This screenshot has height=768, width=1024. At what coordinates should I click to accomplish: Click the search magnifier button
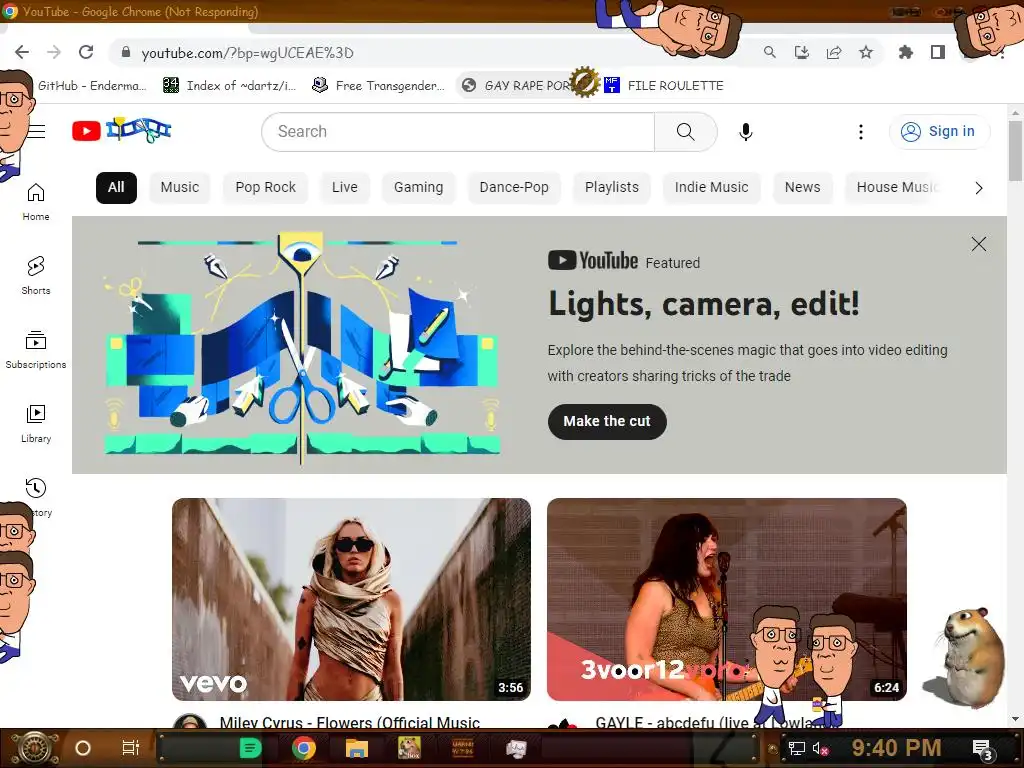pyautogui.click(x=686, y=131)
